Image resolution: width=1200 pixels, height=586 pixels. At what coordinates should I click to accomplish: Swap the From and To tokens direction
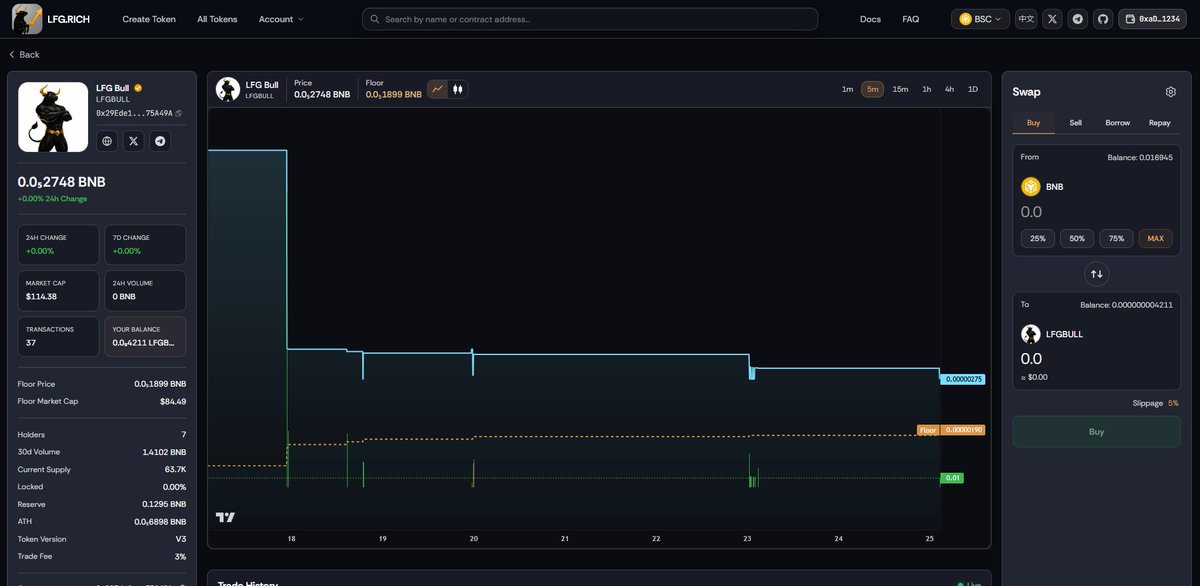coord(1096,274)
